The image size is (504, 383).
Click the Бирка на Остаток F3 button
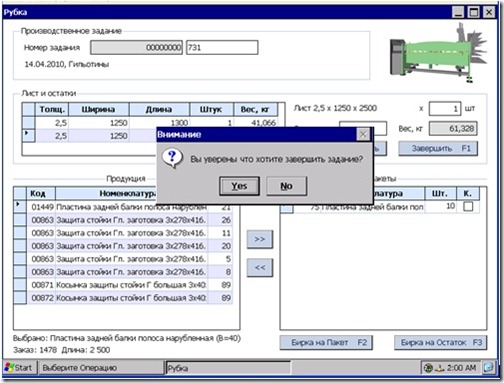click(440, 342)
